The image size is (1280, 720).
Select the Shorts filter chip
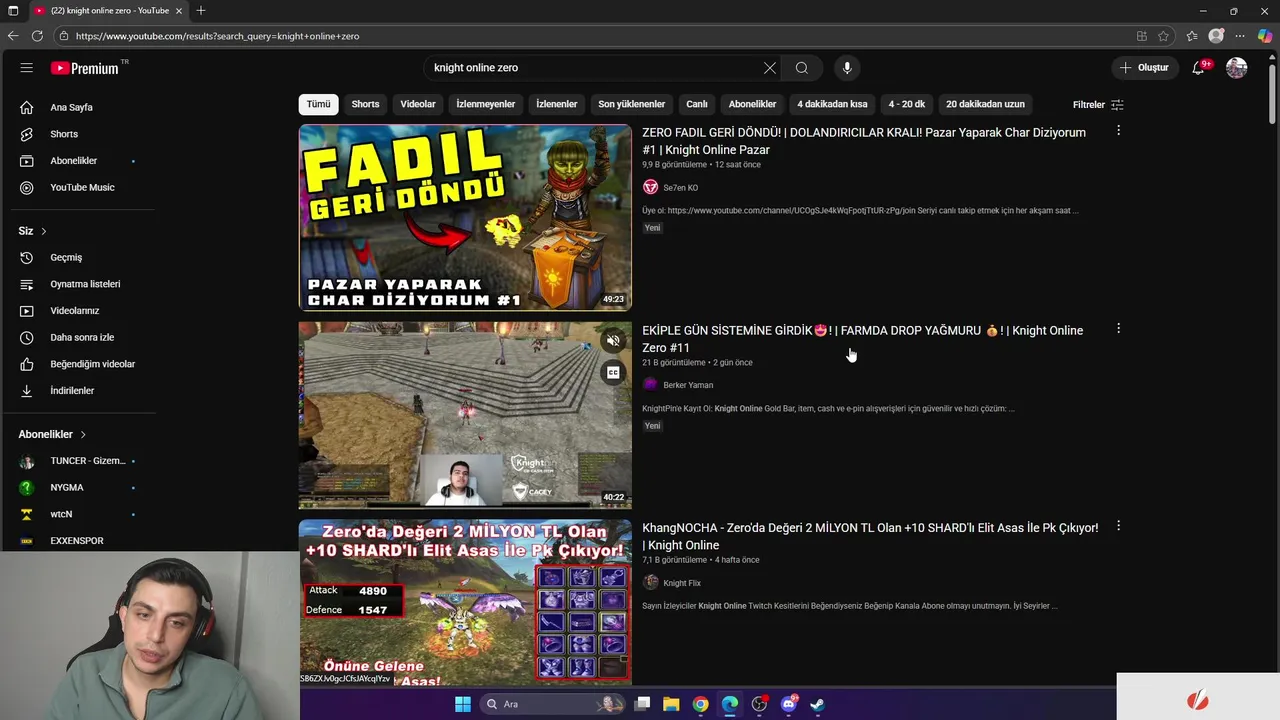365,104
